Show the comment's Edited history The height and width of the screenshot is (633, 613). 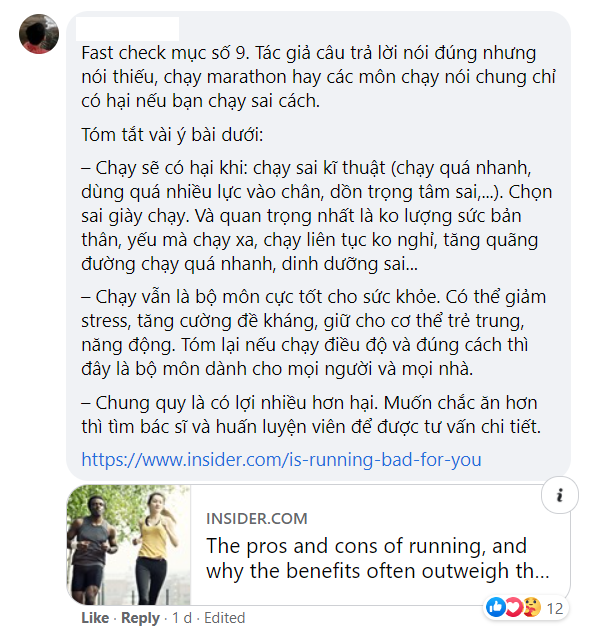pyautogui.click(x=225, y=618)
